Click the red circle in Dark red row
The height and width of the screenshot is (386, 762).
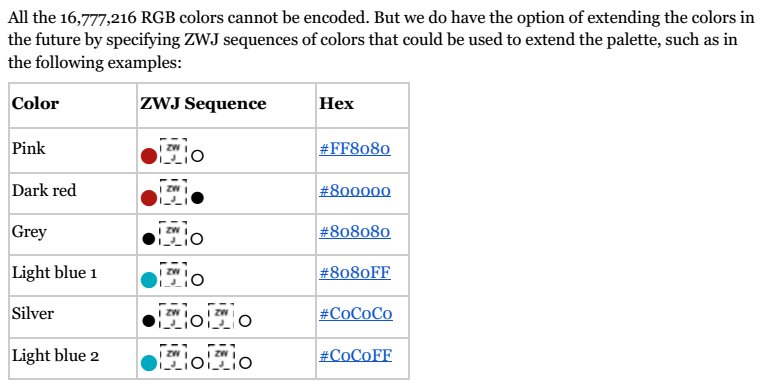coord(149,198)
